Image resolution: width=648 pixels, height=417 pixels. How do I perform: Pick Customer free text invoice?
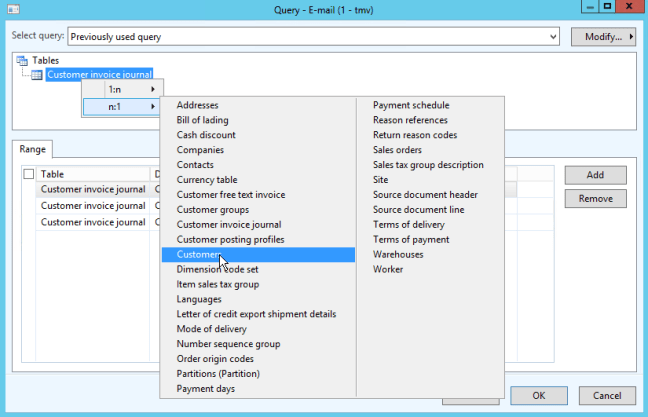pos(231,195)
